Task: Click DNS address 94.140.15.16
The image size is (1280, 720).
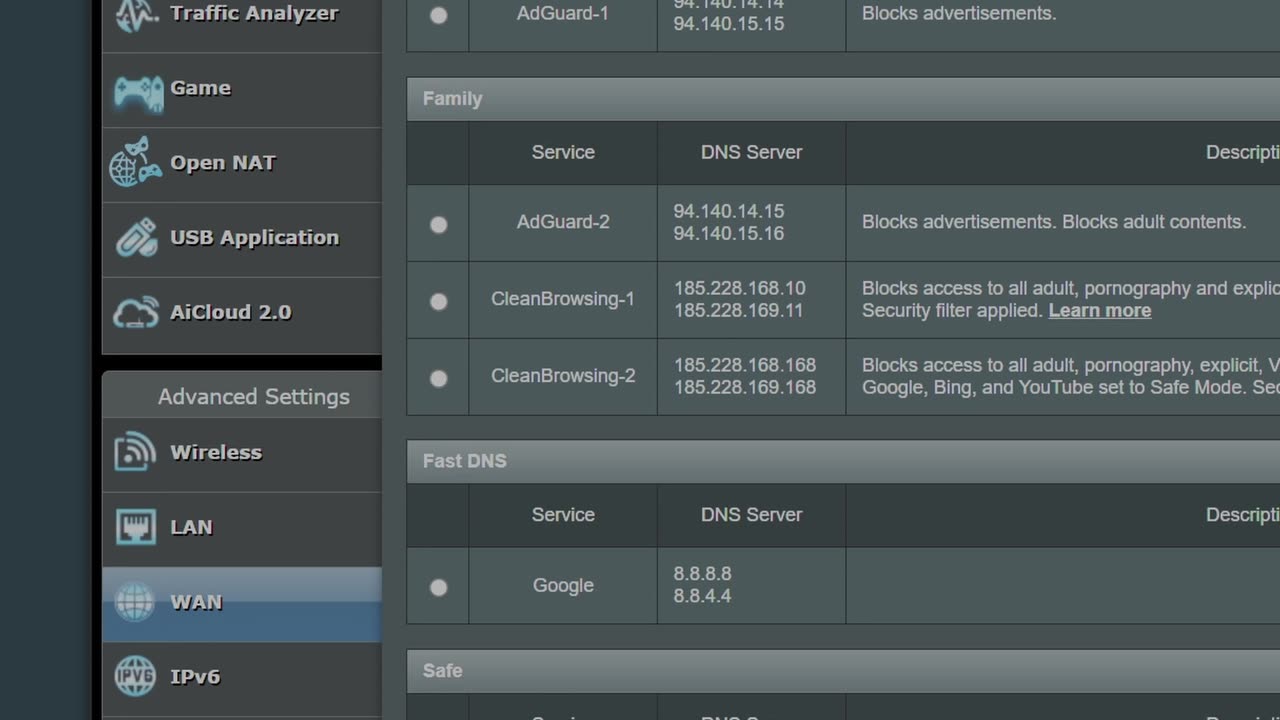Action: (x=728, y=234)
